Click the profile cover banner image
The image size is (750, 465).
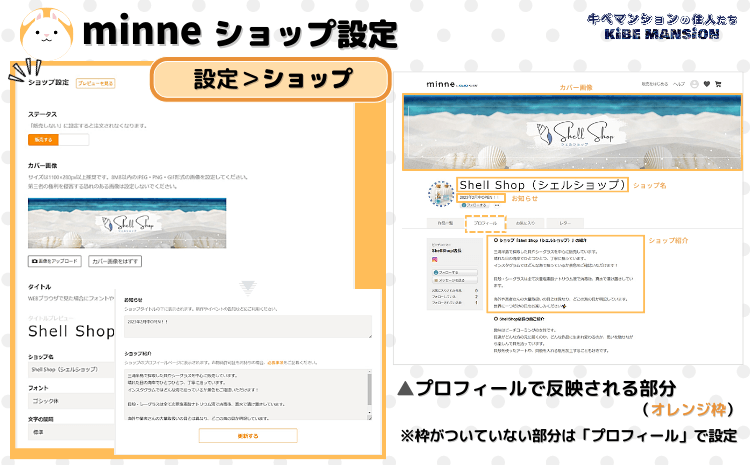coord(572,132)
